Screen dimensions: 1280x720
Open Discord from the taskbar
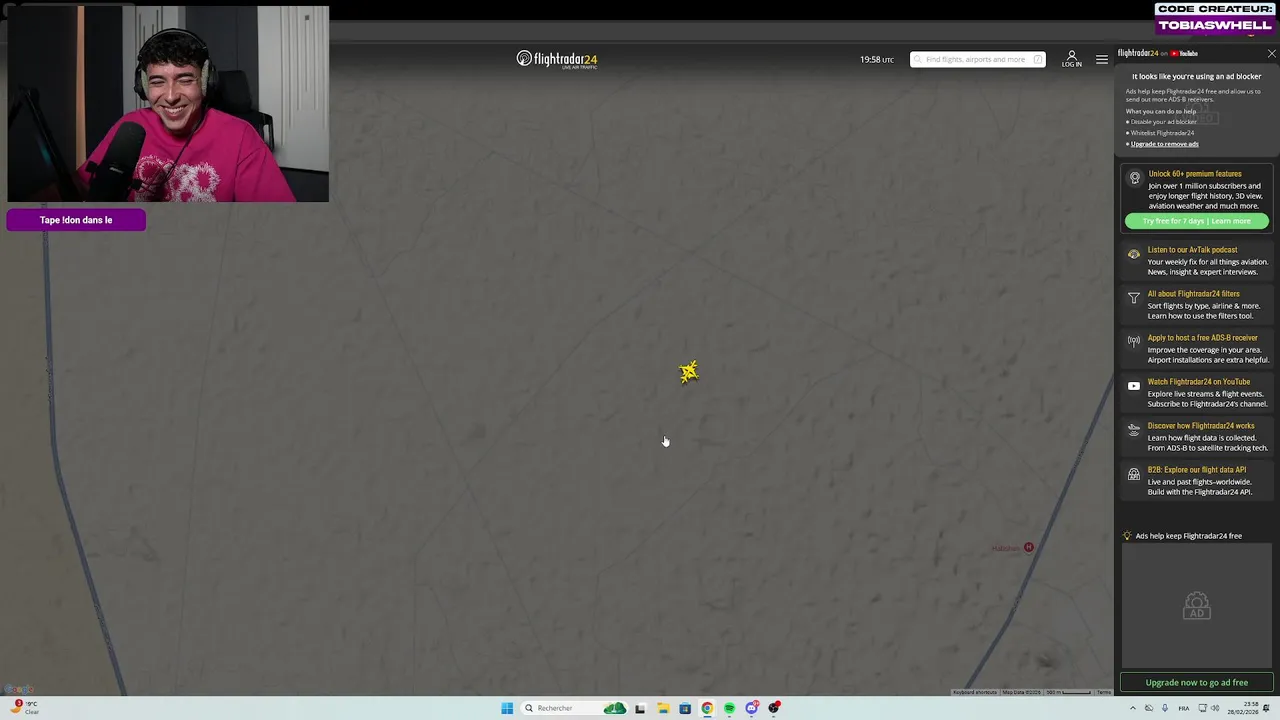click(752, 708)
